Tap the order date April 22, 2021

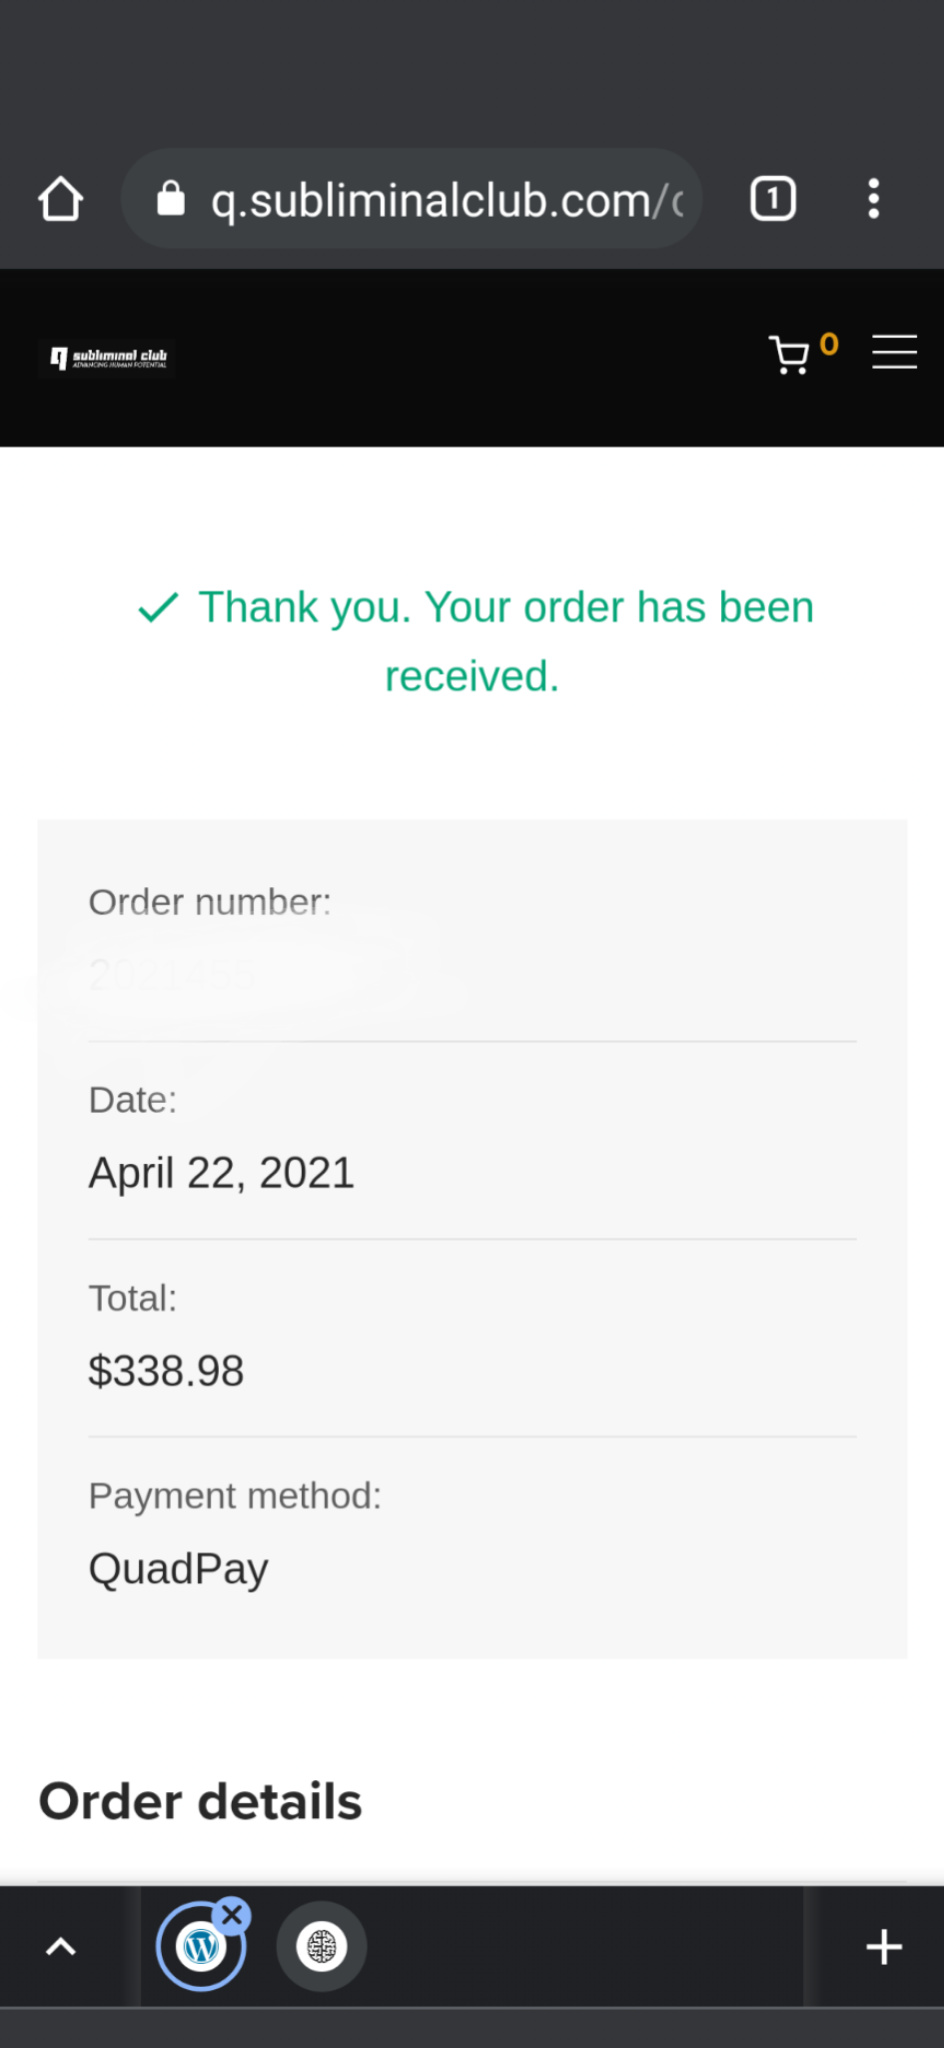coord(221,1173)
